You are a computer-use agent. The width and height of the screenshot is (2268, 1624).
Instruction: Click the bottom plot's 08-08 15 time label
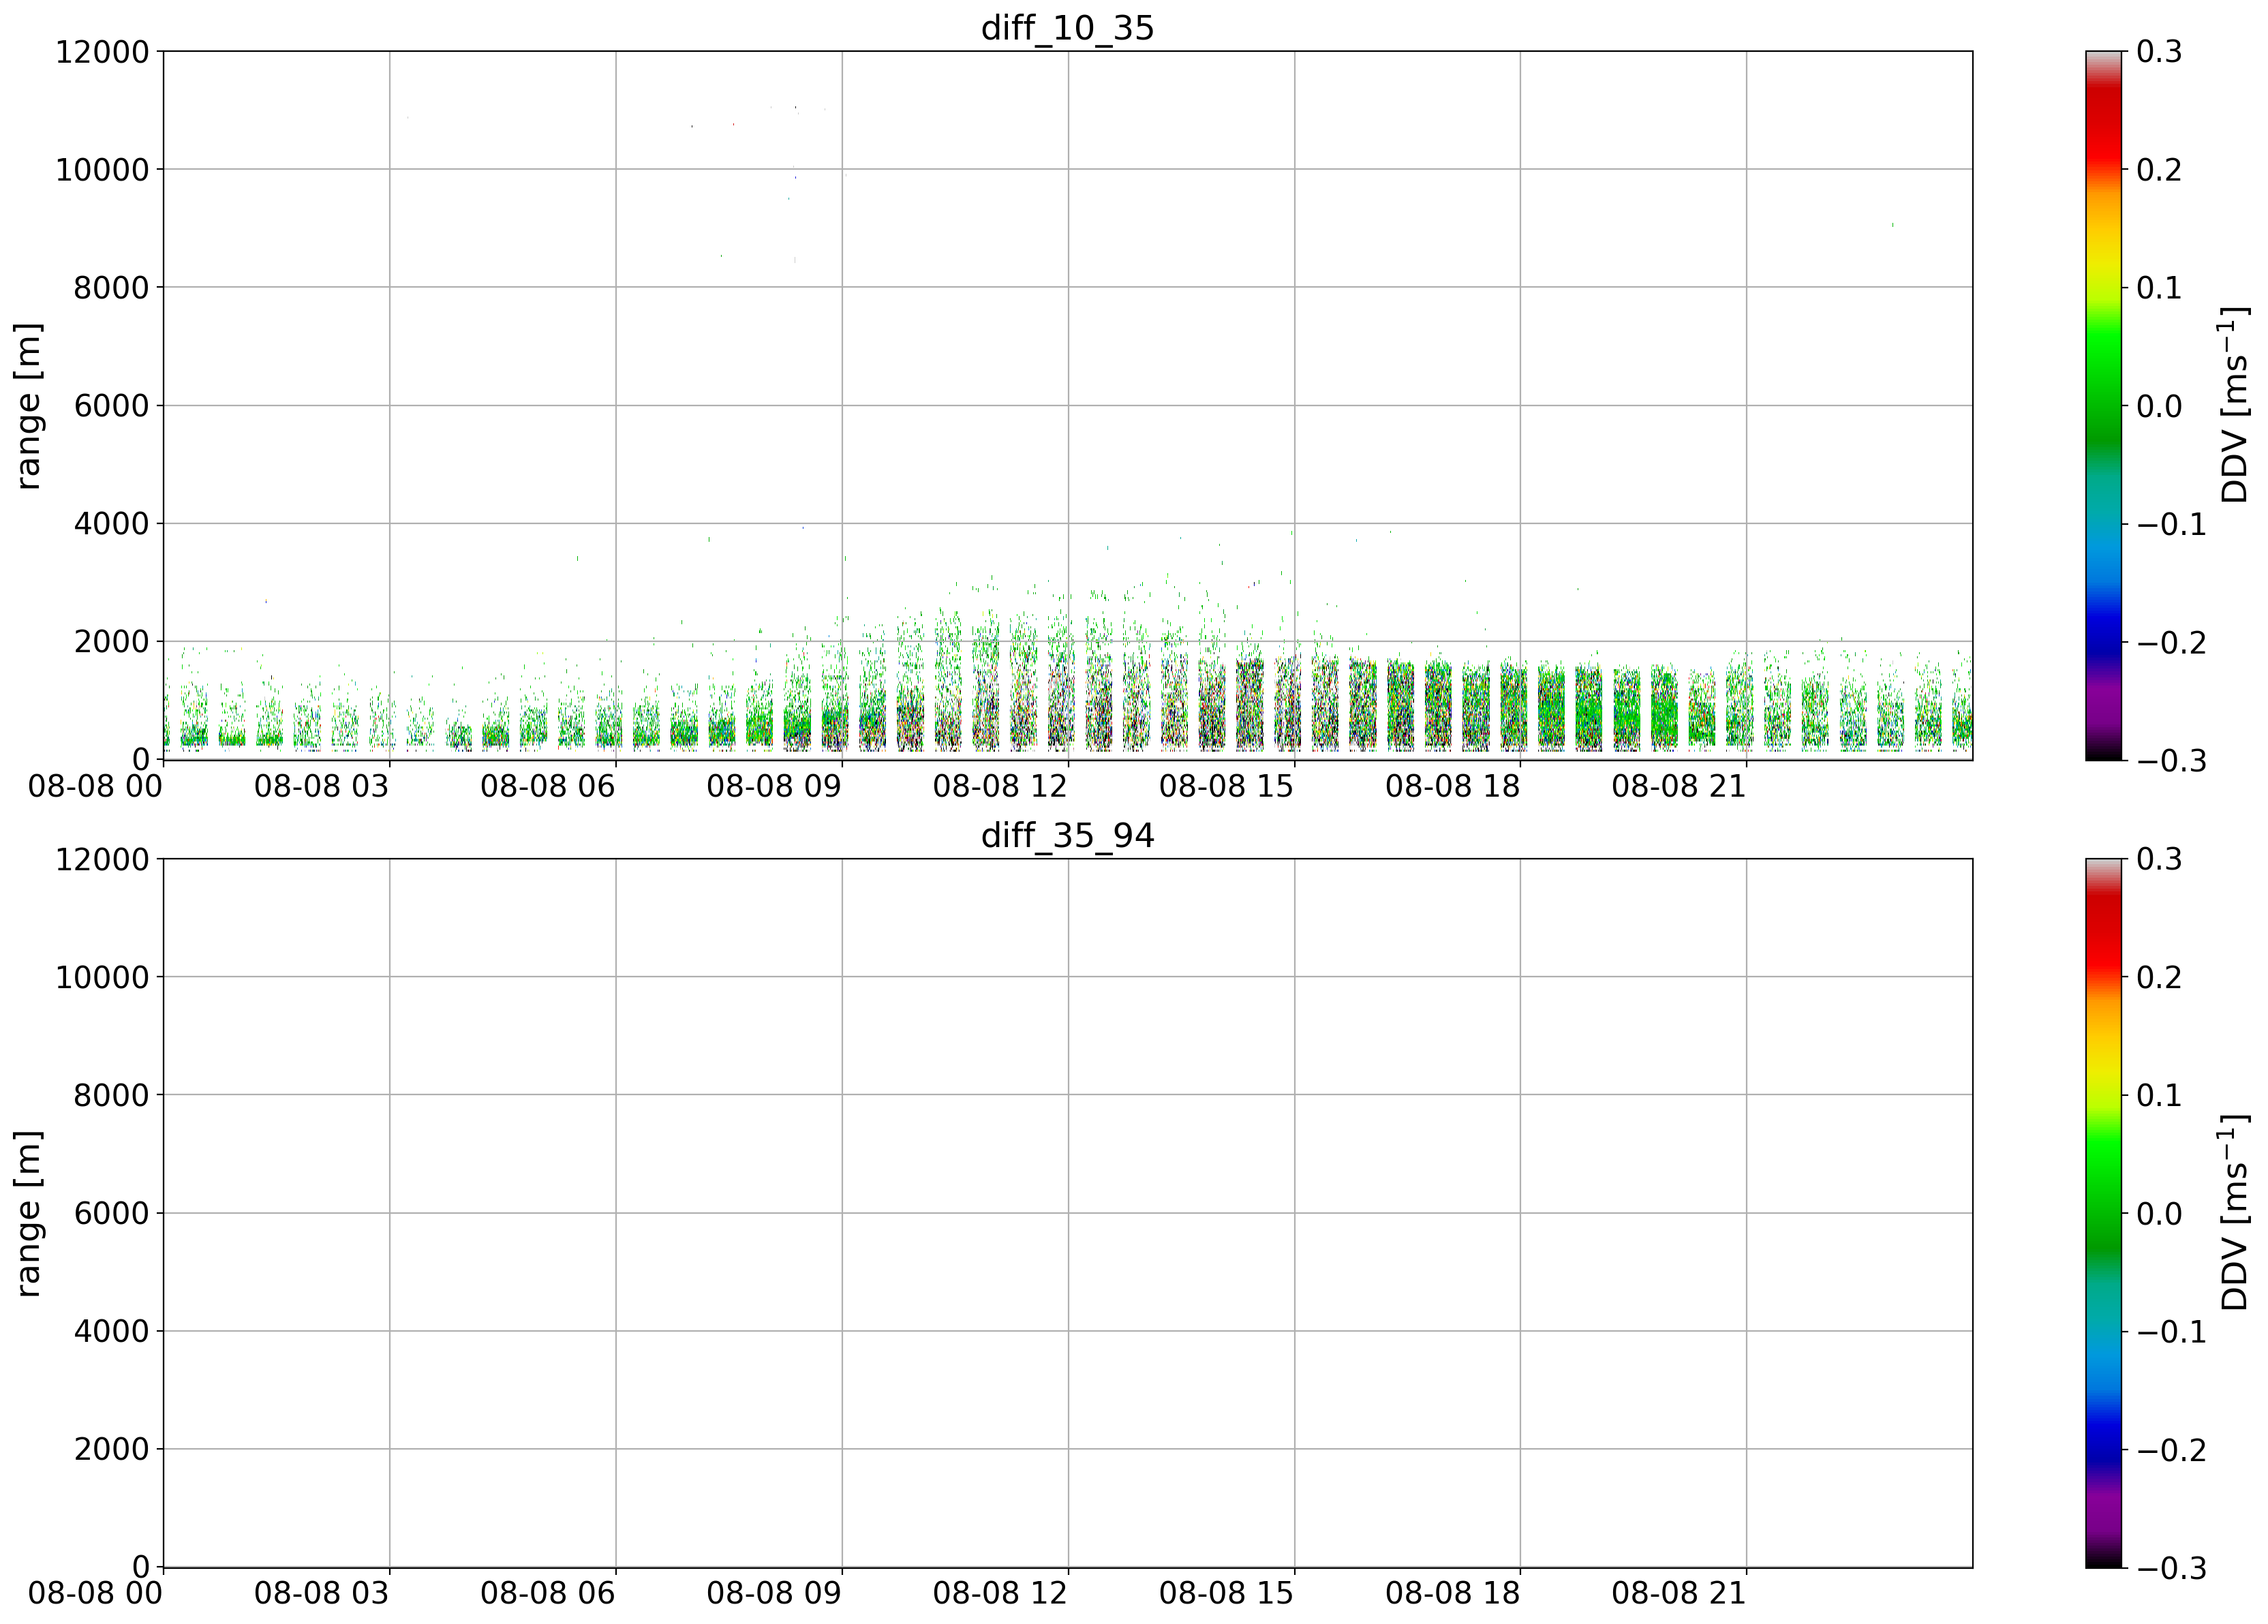(1226, 1594)
